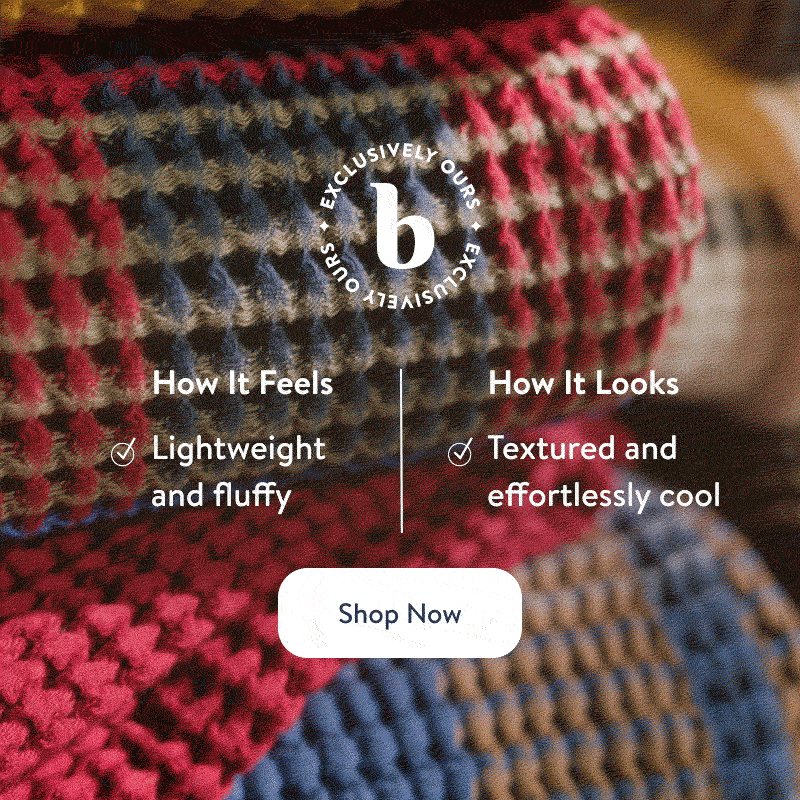Screen dimensions: 800x800
Task: Click the 'Textured and' text line
Action: pyautogui.click(x=582, y=448)
